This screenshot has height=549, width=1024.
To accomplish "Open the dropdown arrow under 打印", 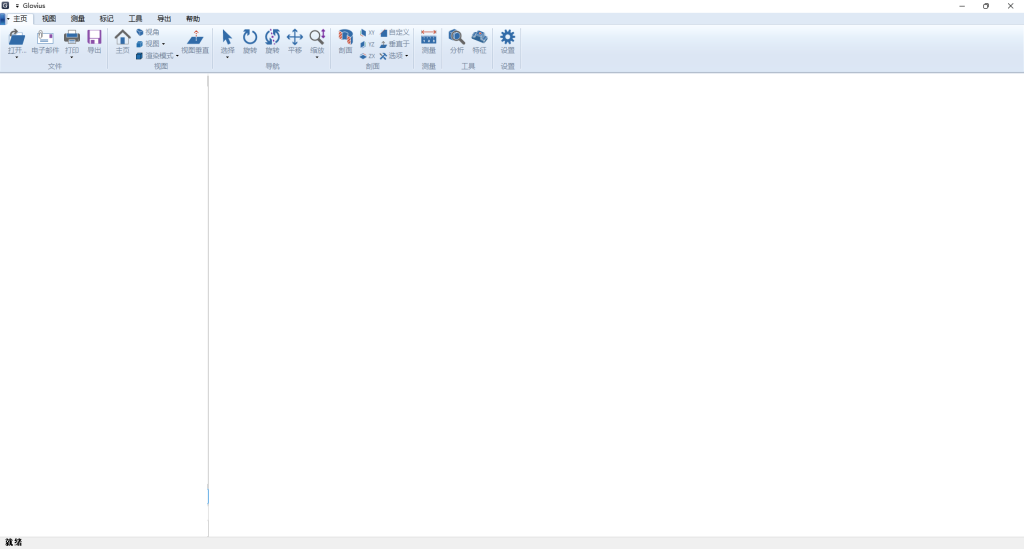I will pyautogui.click(x=72, y=58).
